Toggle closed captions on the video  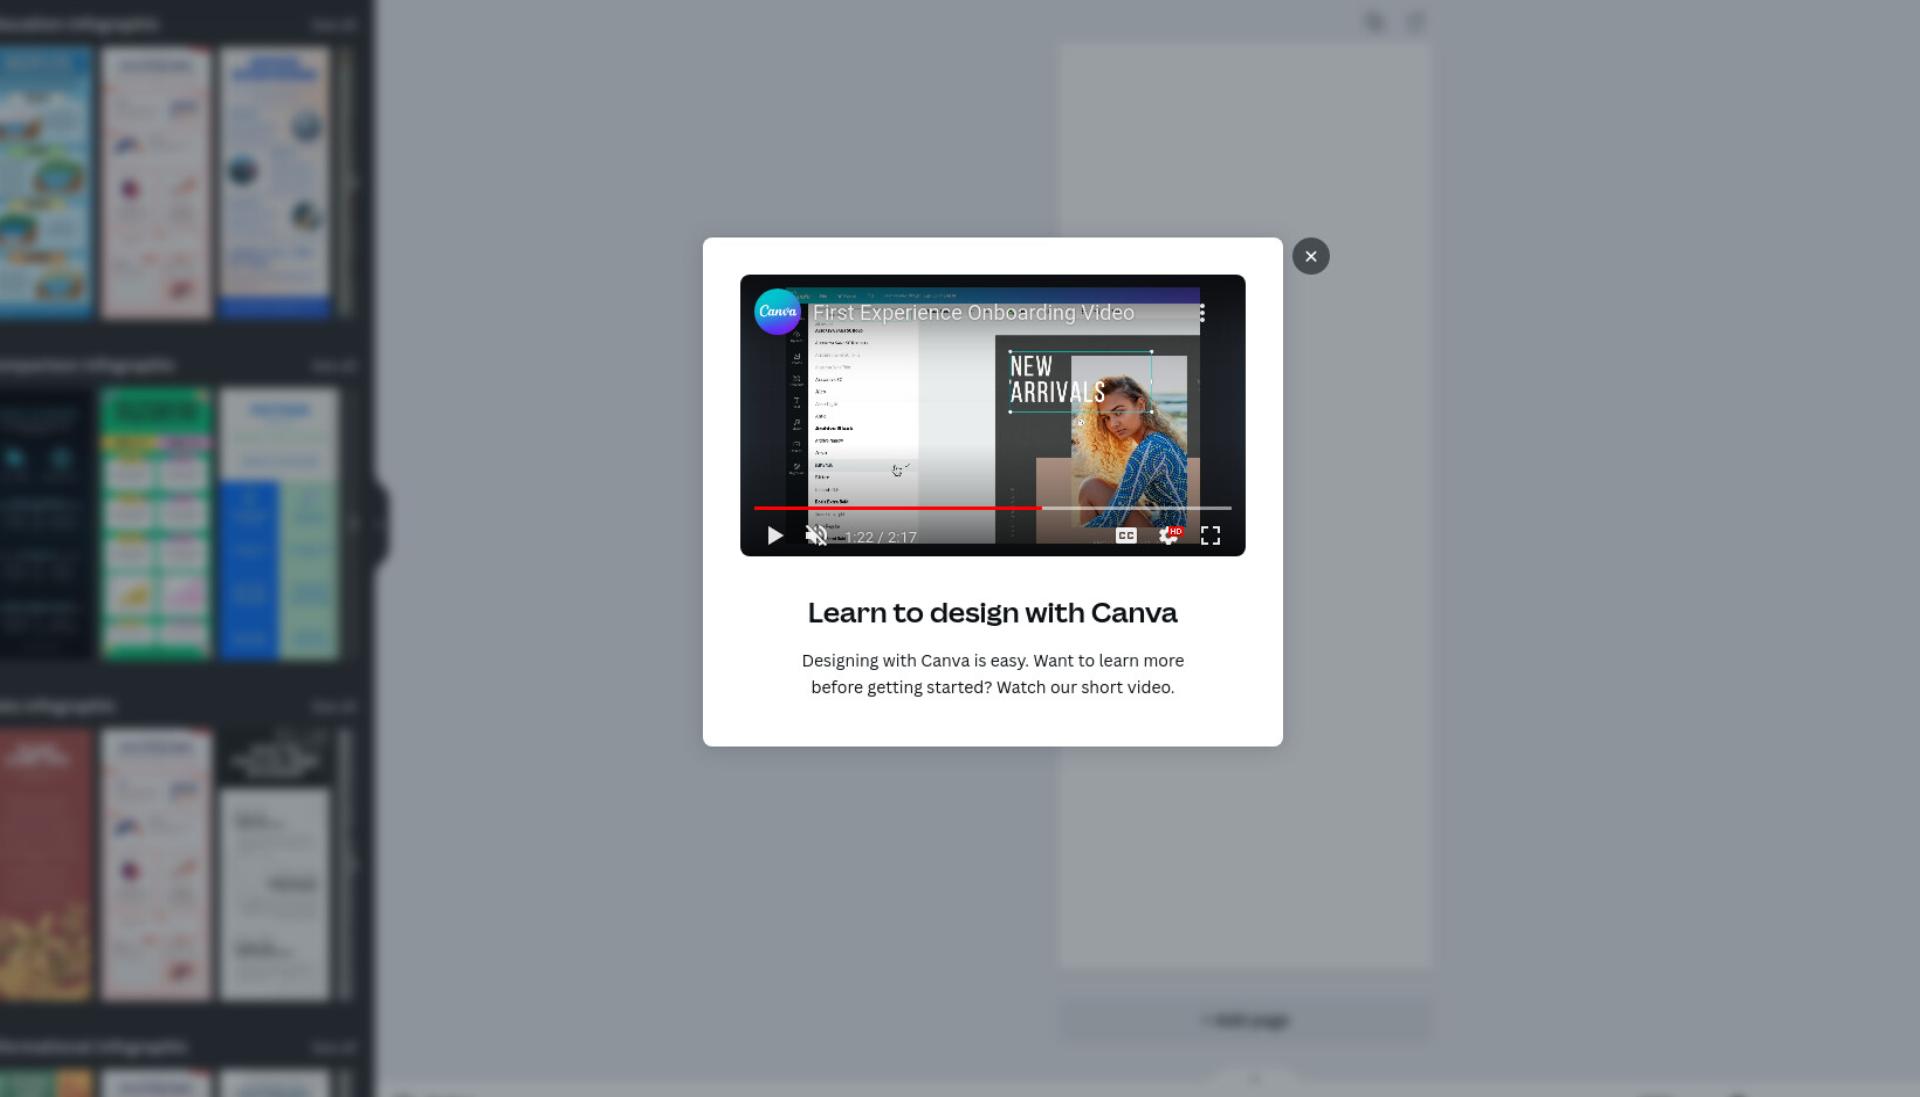[1126, 536]
